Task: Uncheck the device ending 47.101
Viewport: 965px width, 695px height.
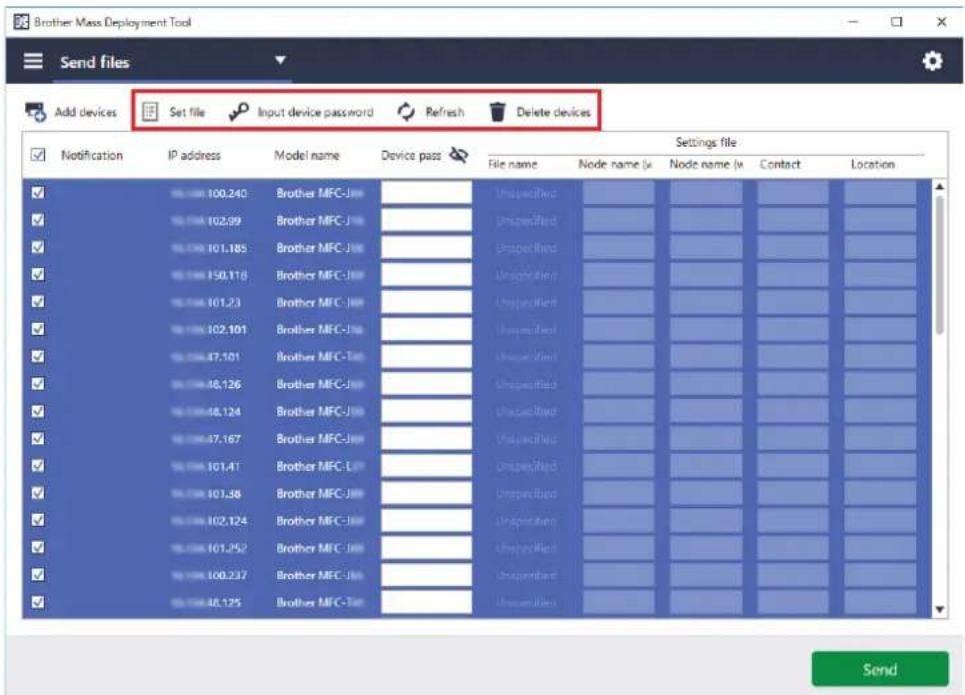Action: click(x=38, y=356)
